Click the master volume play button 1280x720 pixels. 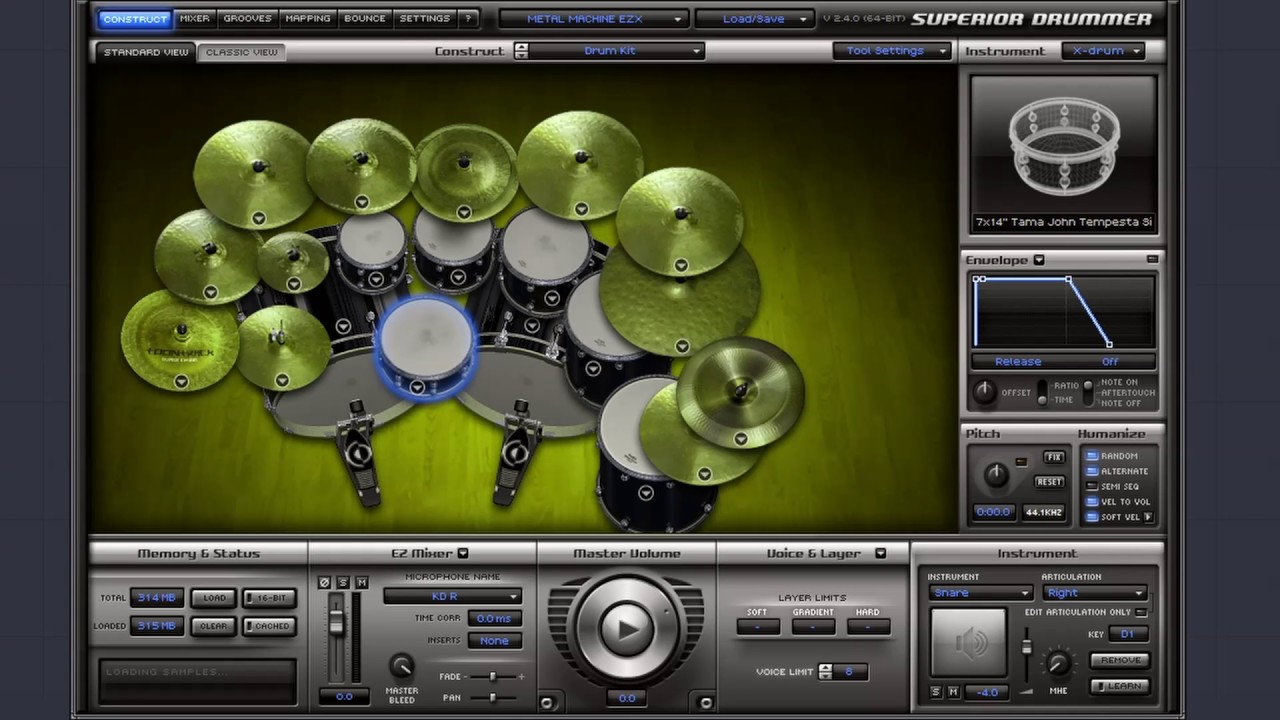pos(626,628)
